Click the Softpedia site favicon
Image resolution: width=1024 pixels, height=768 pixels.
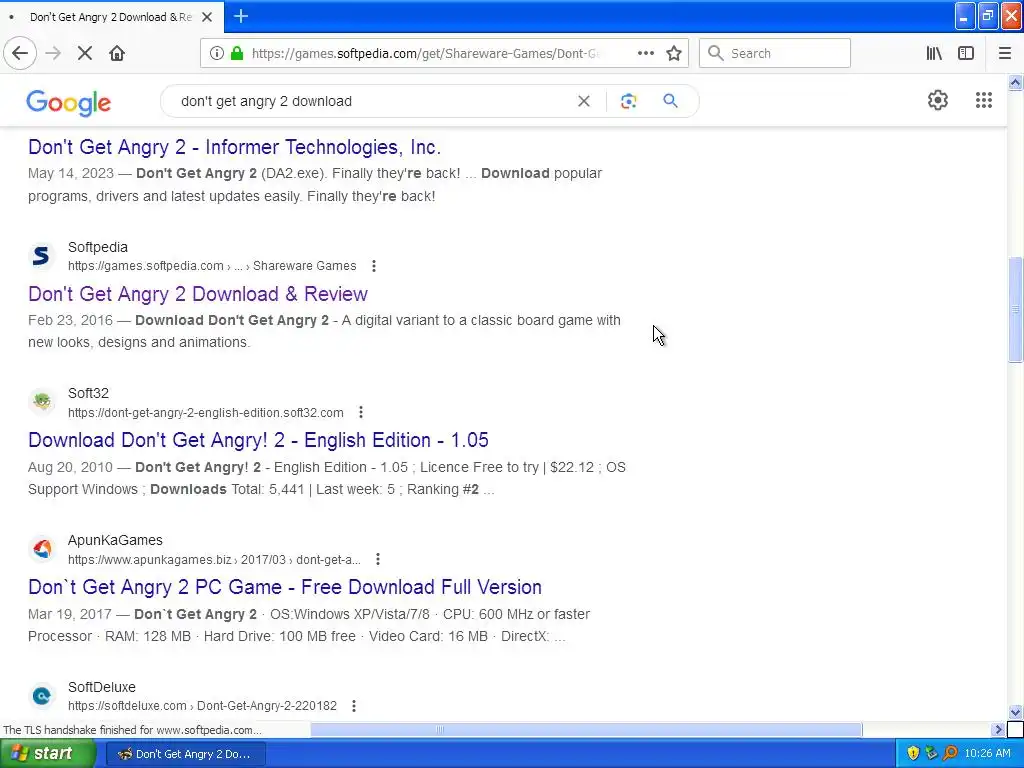pos(42,255)
